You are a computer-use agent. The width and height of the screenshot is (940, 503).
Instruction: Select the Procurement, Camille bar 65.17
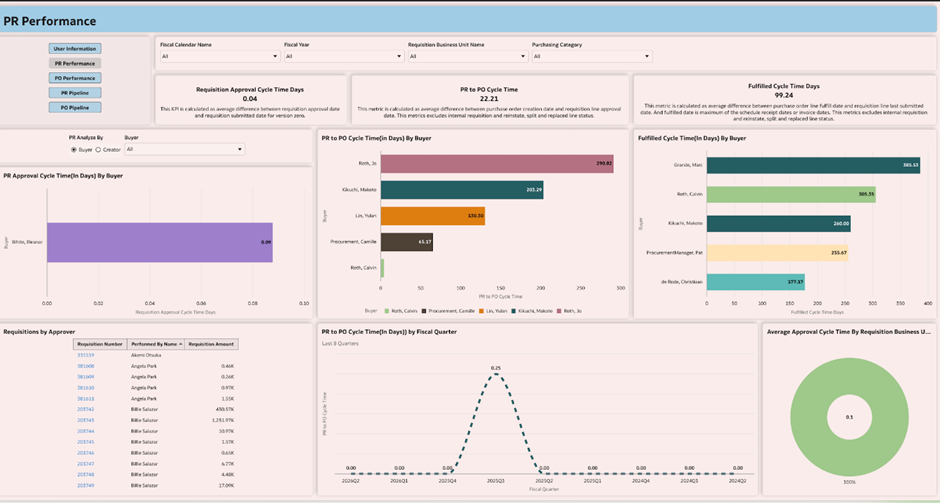(x=406, y=242)
